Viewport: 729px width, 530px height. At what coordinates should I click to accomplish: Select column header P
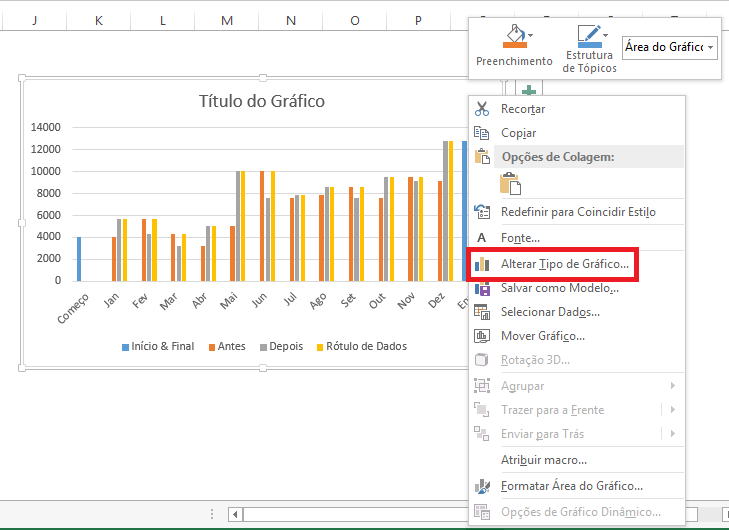(418, 20)
